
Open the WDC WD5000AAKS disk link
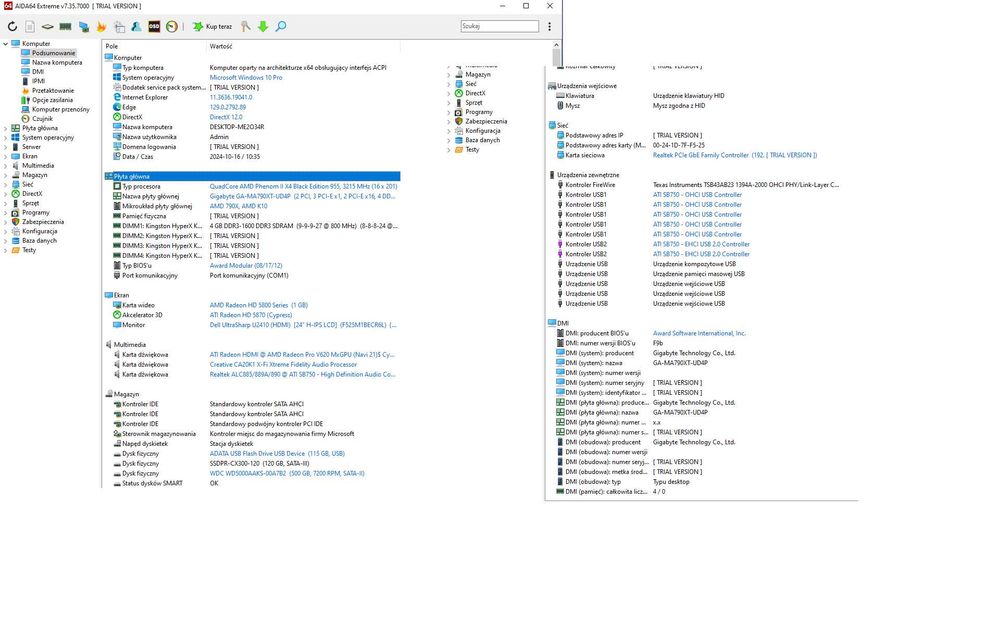point(287,473)
